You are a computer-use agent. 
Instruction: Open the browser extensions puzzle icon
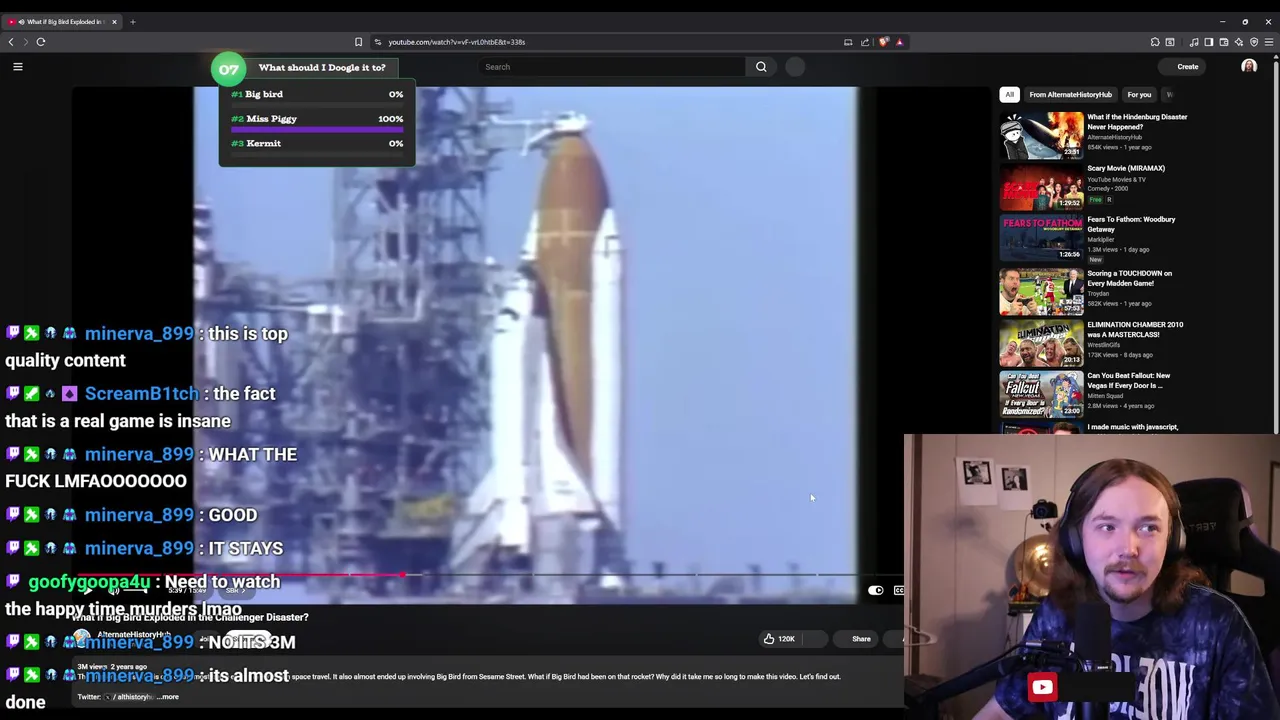click(x=1155, y=42)
